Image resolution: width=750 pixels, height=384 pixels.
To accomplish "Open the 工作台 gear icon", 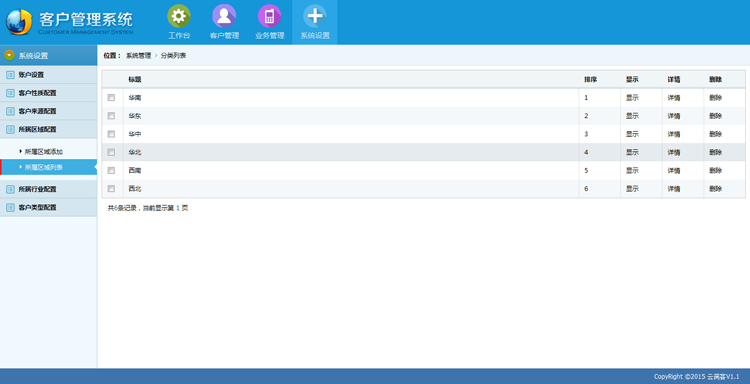I will coord(179,16).
